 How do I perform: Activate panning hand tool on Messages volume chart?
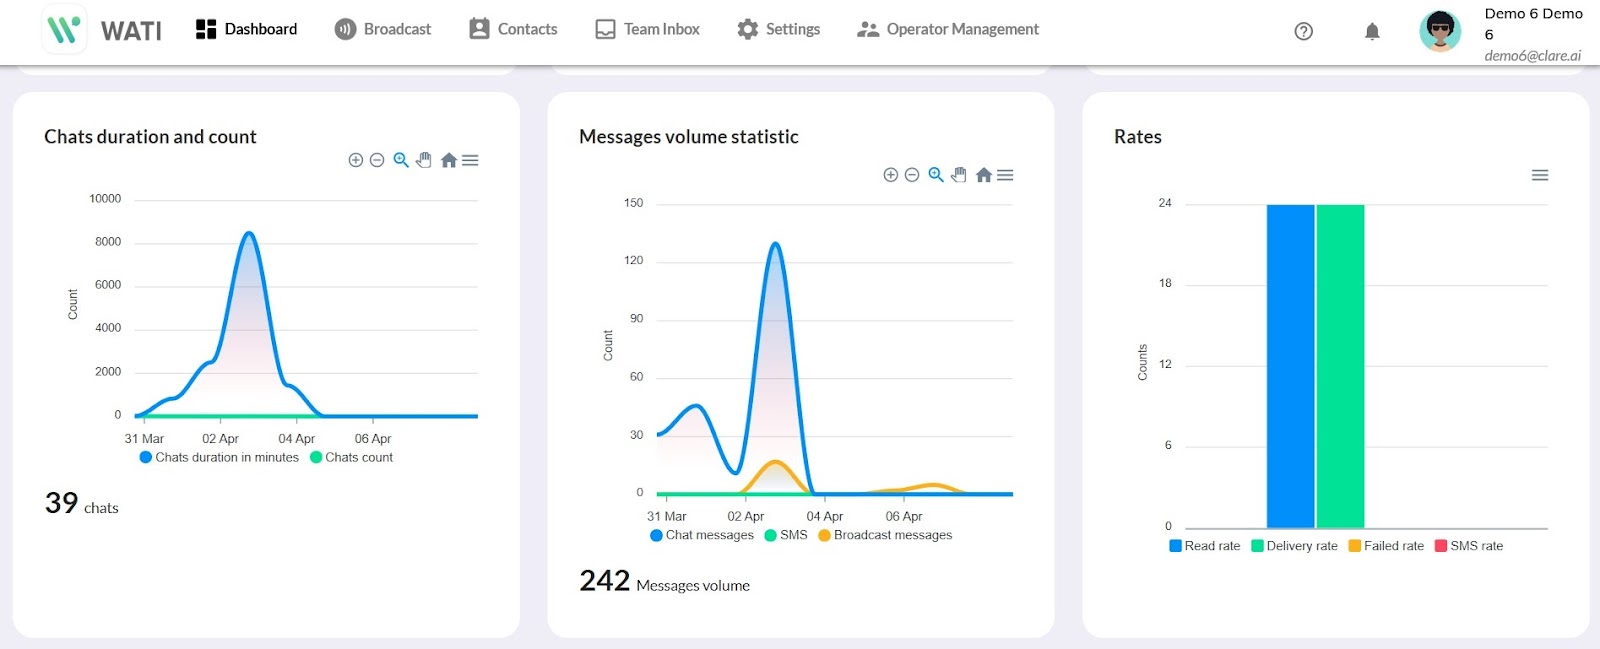tap(959, 175)
